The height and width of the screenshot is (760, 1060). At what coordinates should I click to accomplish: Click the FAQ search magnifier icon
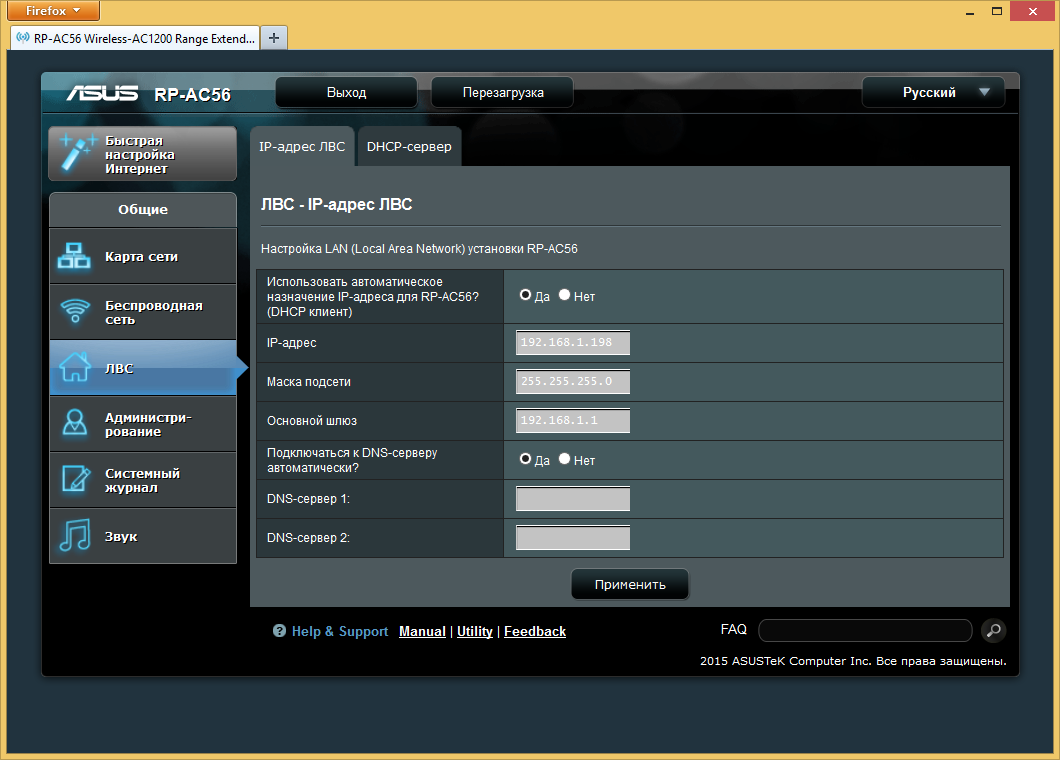(x=993, y=630)
